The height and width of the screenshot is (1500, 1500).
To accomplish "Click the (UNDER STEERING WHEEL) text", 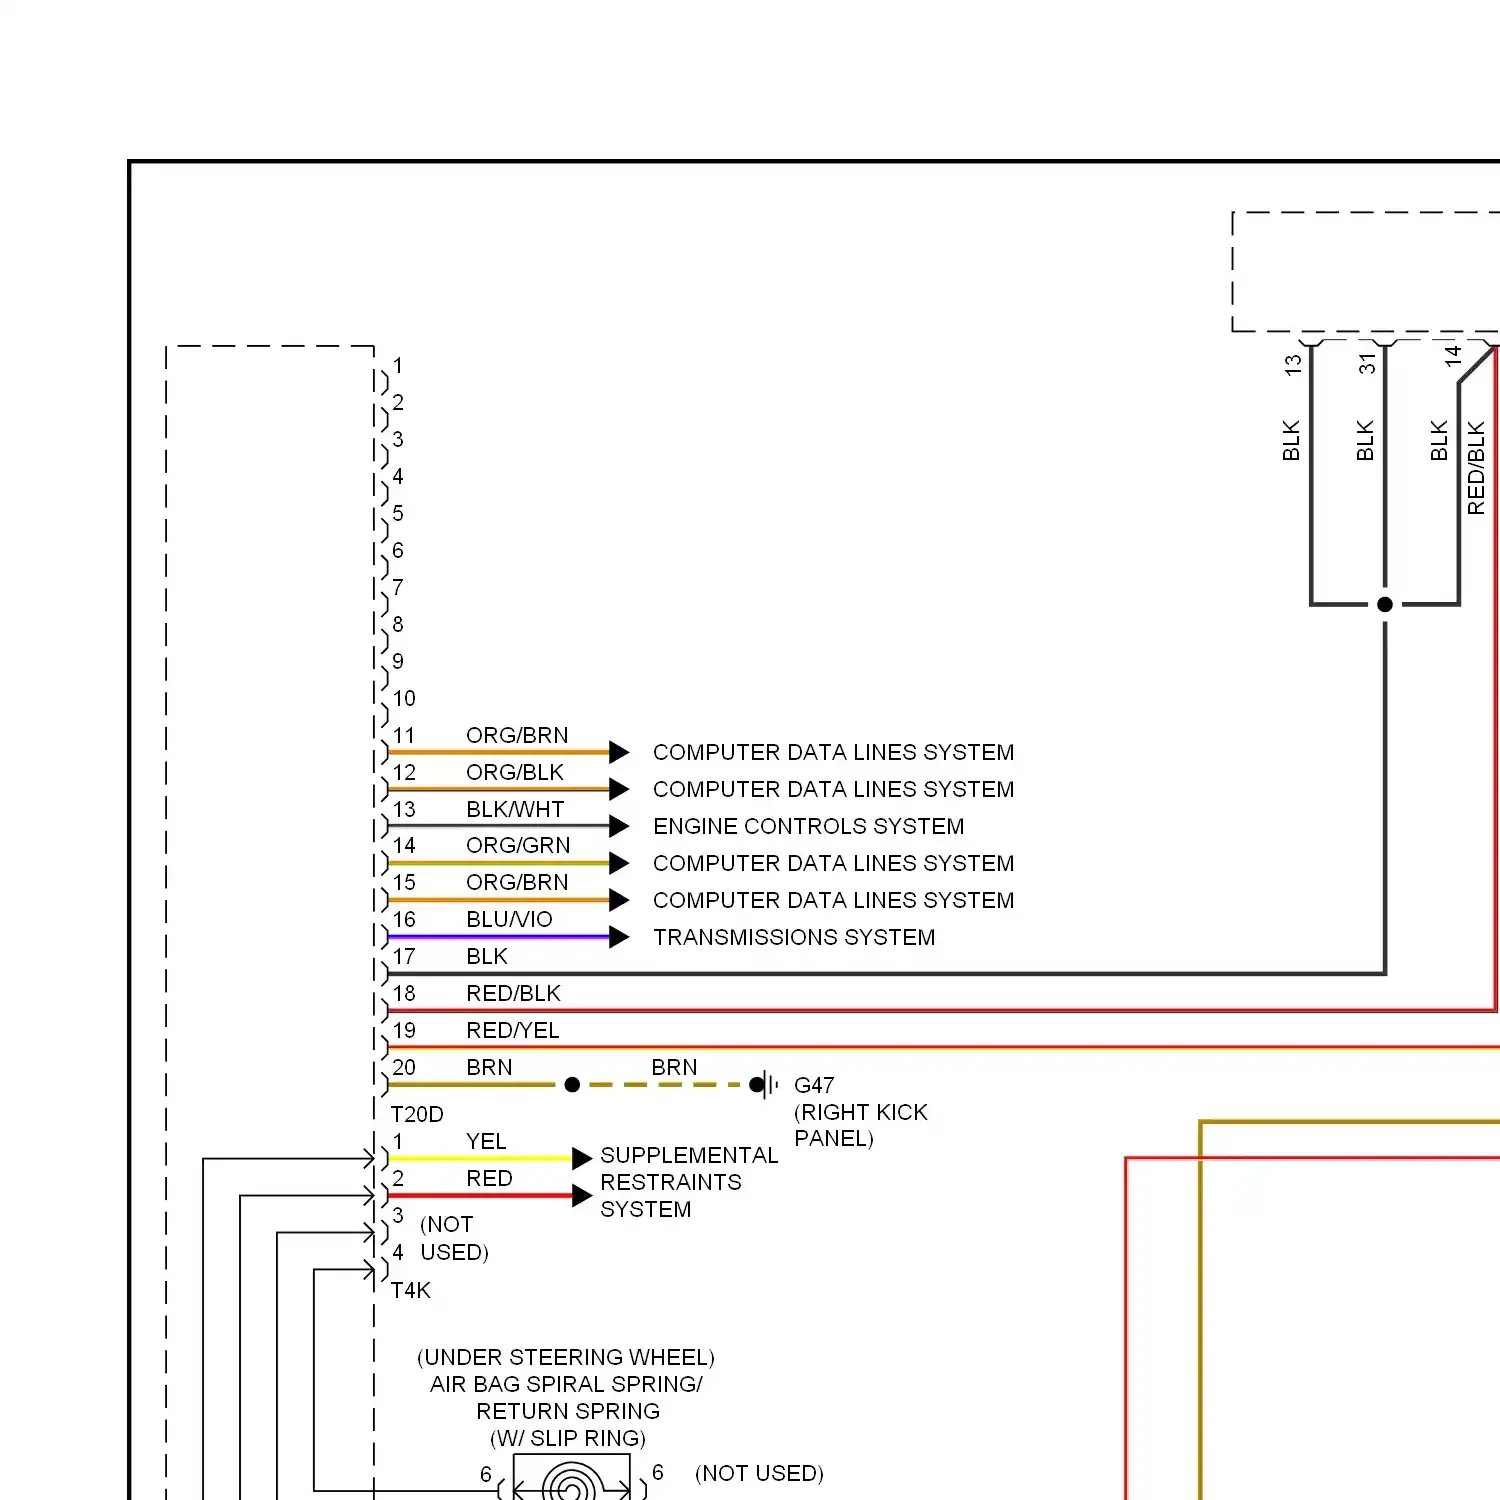I will click(566, 1357).
